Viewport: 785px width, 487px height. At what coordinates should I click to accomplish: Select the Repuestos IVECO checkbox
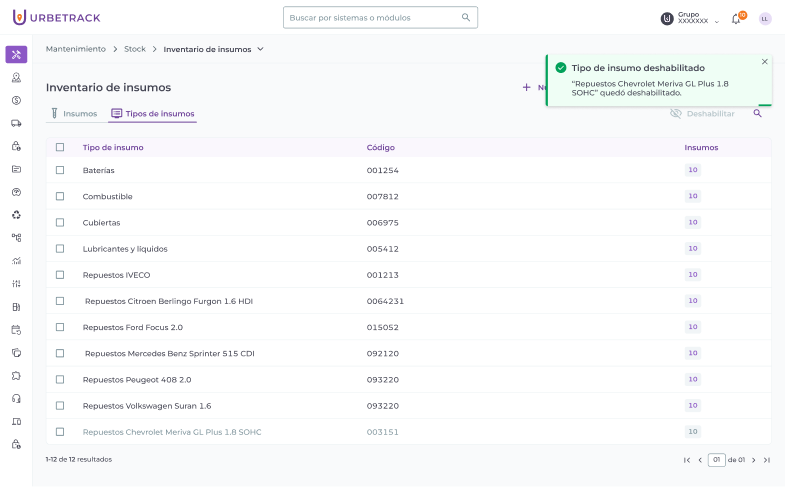coord(60,275)
